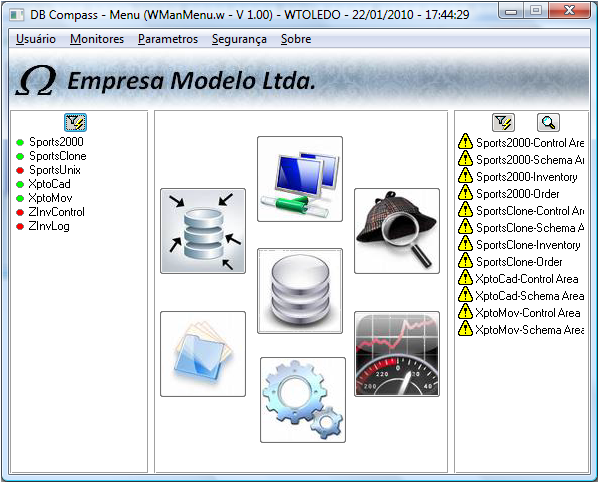Open the Segurança menu

coord(239,39)
